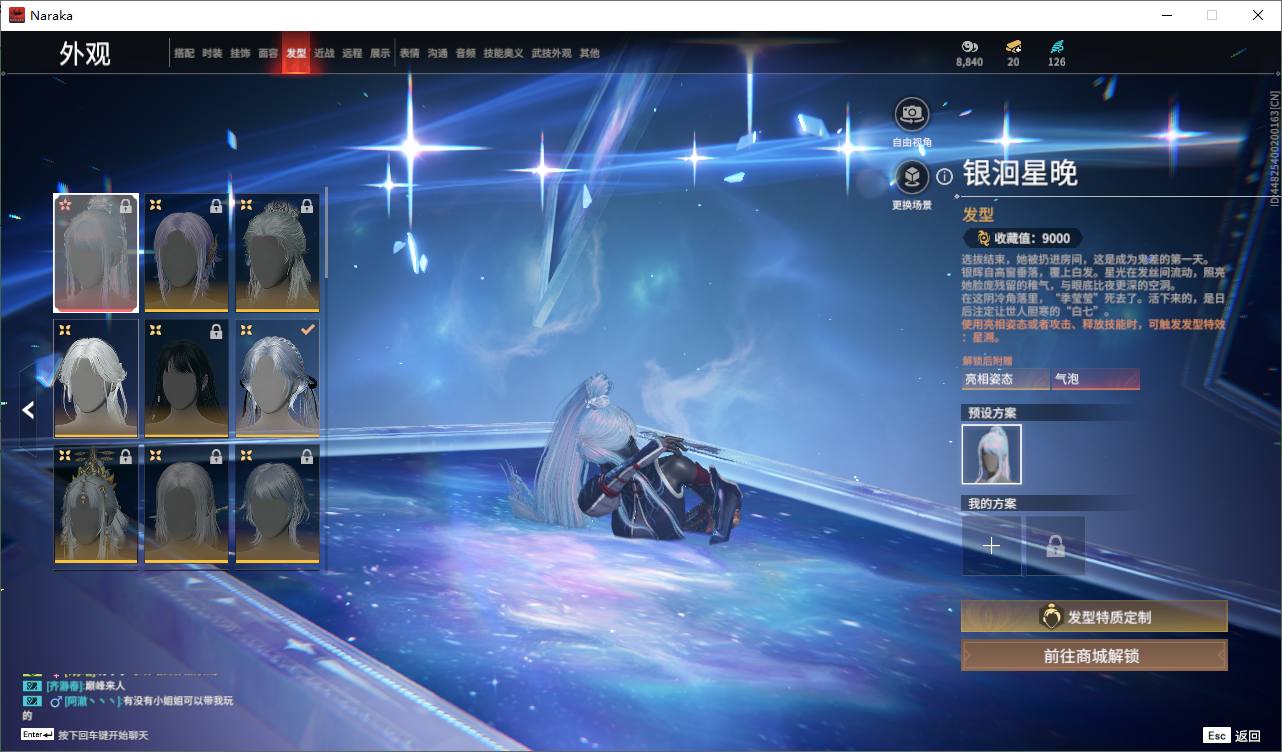
Task: Click the Naraka app icon in title bar
Action: point(17,15)
